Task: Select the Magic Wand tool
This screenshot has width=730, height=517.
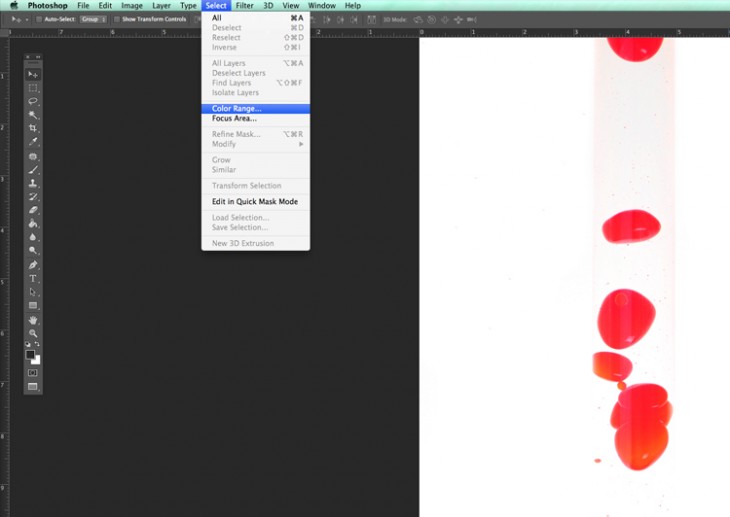Action: 33,115
